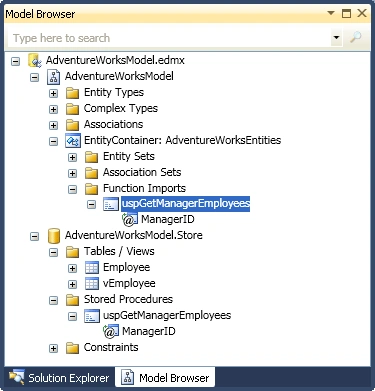
Task: Click the Employee table icon
Action: [x=92, y=268]
